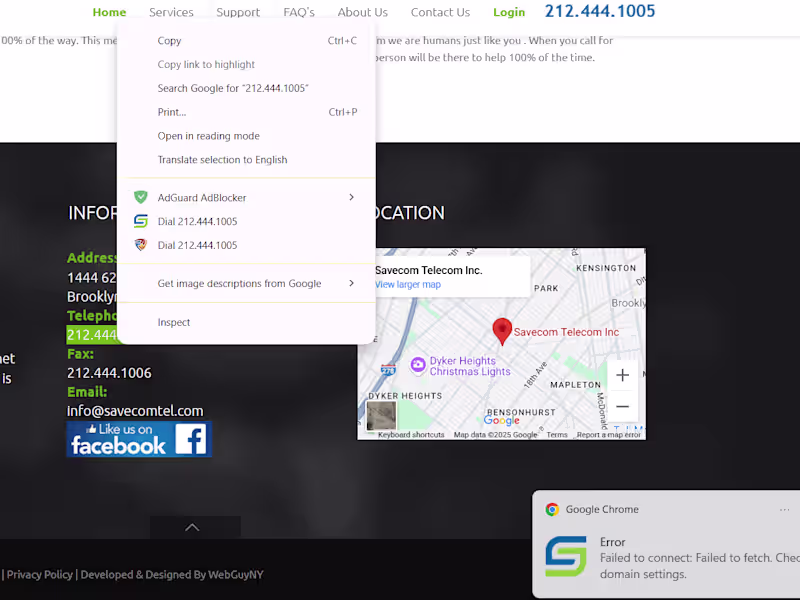Screen dimensions: 800x600
Task: Open View larger map link
Action: (407, 284)
